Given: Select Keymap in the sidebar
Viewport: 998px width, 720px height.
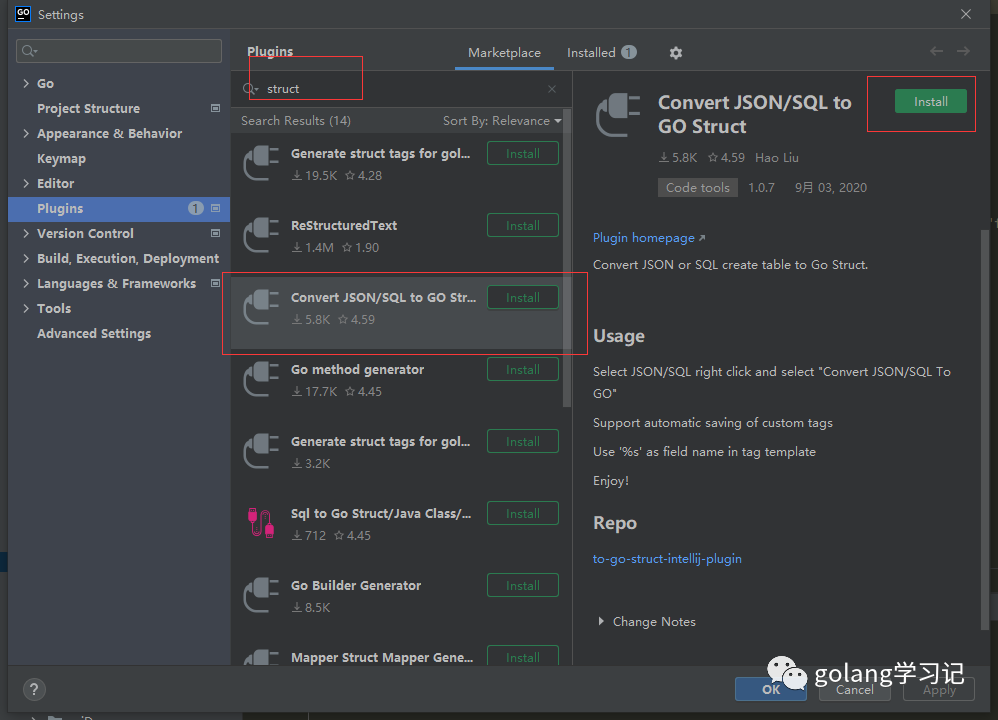Looking at the screenshot, I should click(119, 159).
